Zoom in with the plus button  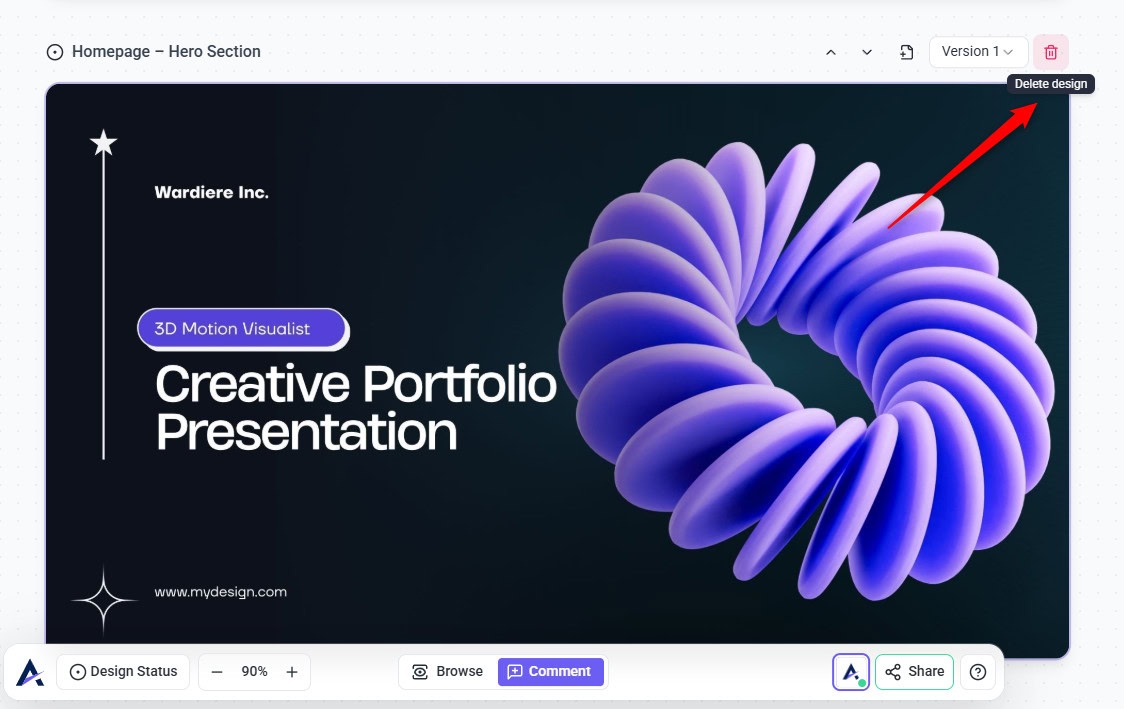292,672
